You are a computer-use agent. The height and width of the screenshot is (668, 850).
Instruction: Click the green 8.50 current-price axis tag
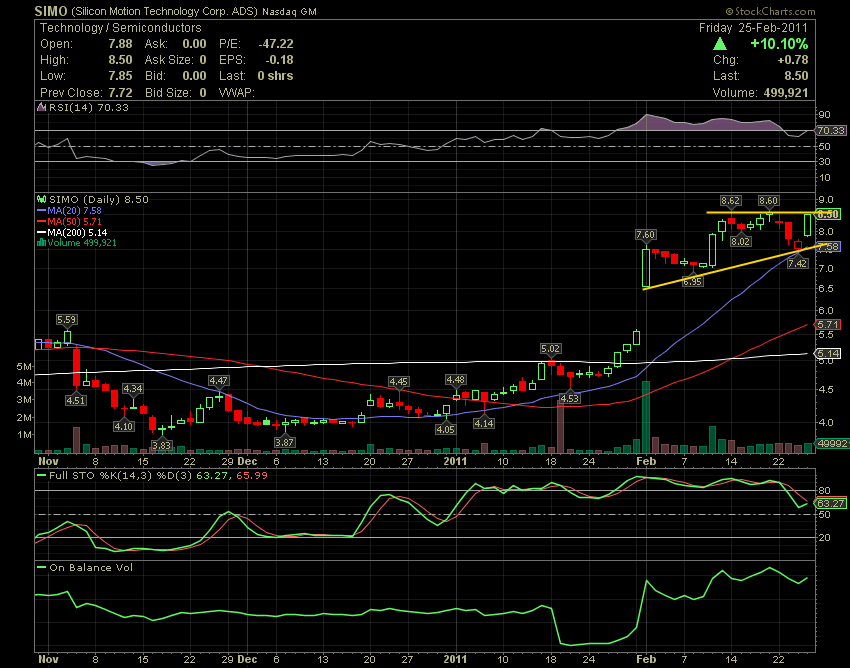(x=828, y=214)
